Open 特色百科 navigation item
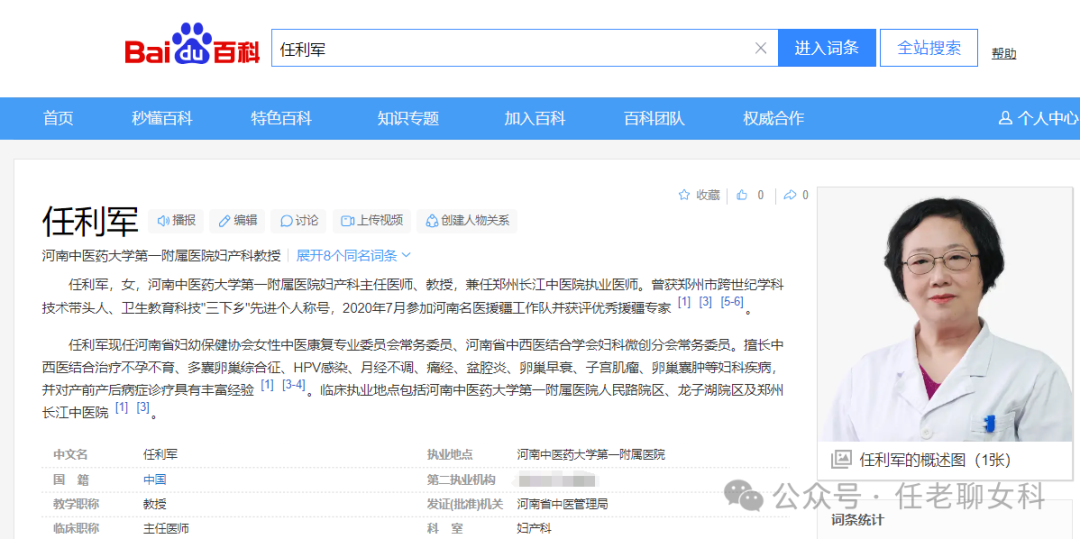Viewport: 1080px width, 539px height. (x=281, y=118)
